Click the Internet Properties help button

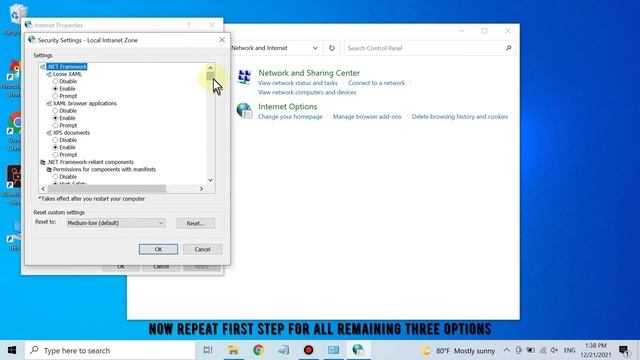coord(189,25)
